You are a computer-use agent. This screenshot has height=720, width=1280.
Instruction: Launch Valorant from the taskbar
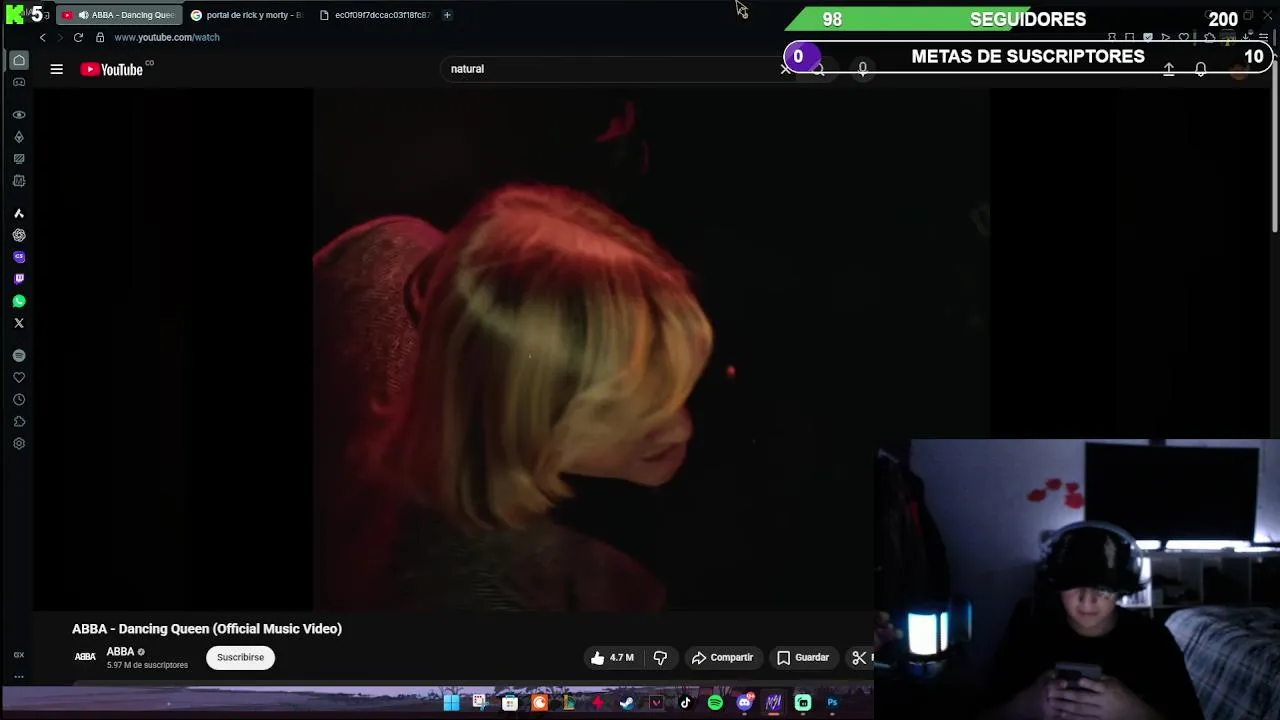pyautogui.click(x=656, y=703)
